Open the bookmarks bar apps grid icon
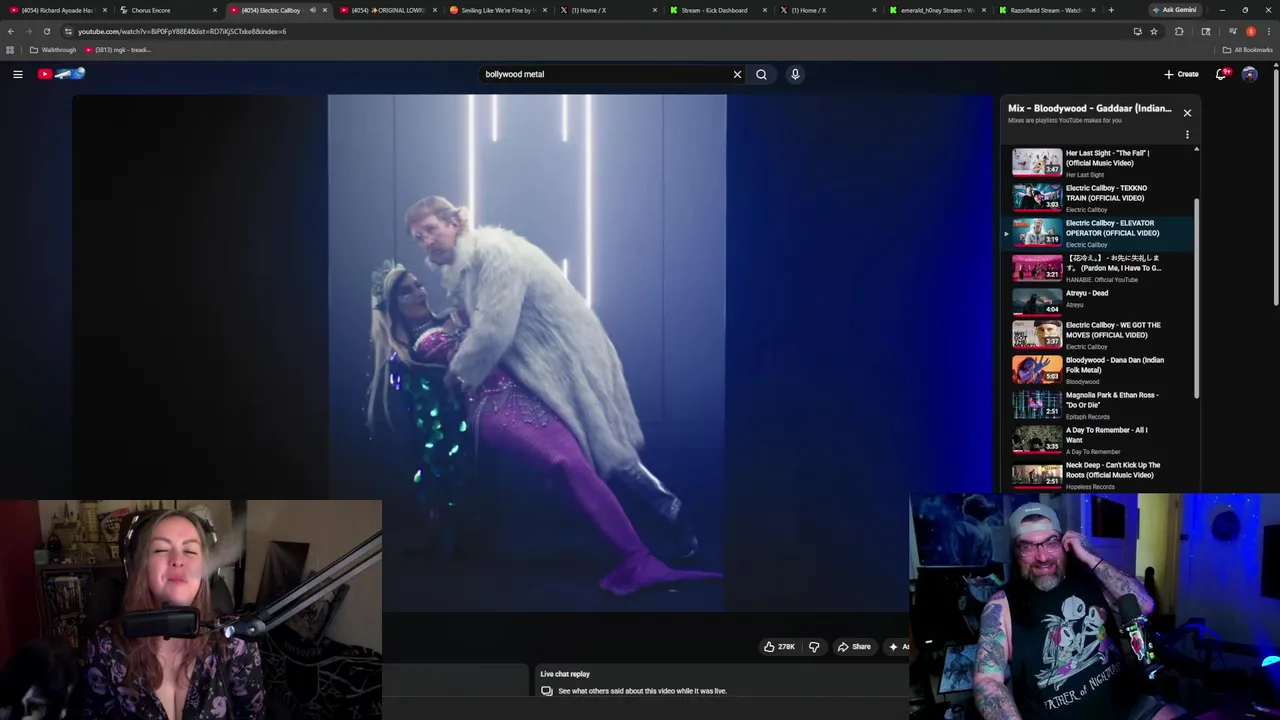 point(10,50)
